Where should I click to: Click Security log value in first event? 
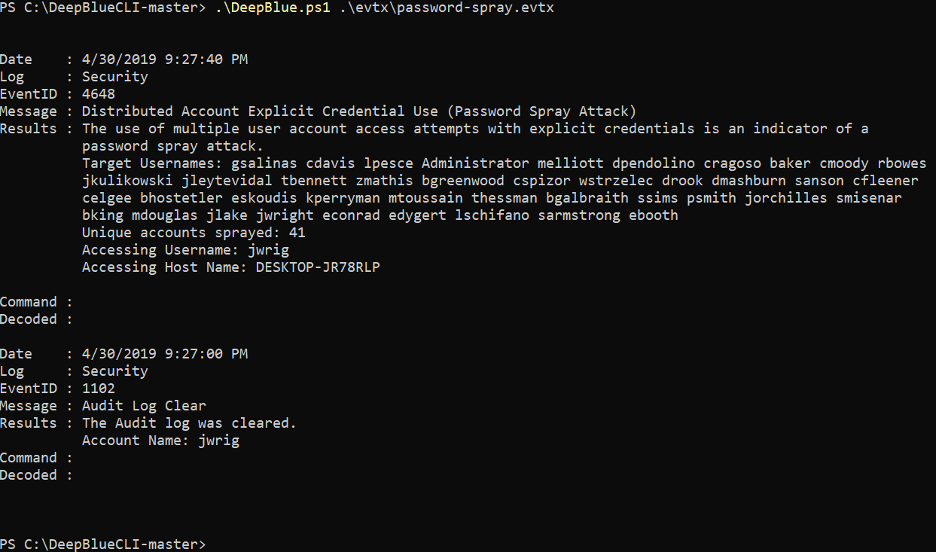pyautogui.click(x=115, y=76)
